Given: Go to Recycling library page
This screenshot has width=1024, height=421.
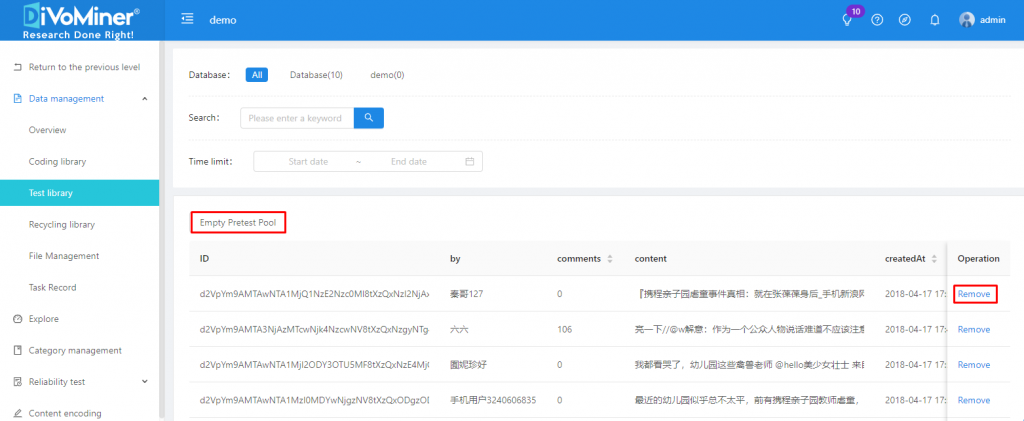Looking at the screenshot, I should tap(62, 225).
